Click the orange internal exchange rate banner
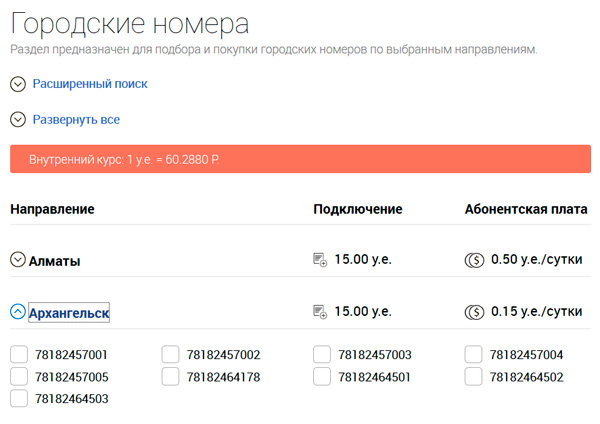 (x=300, y=160)
